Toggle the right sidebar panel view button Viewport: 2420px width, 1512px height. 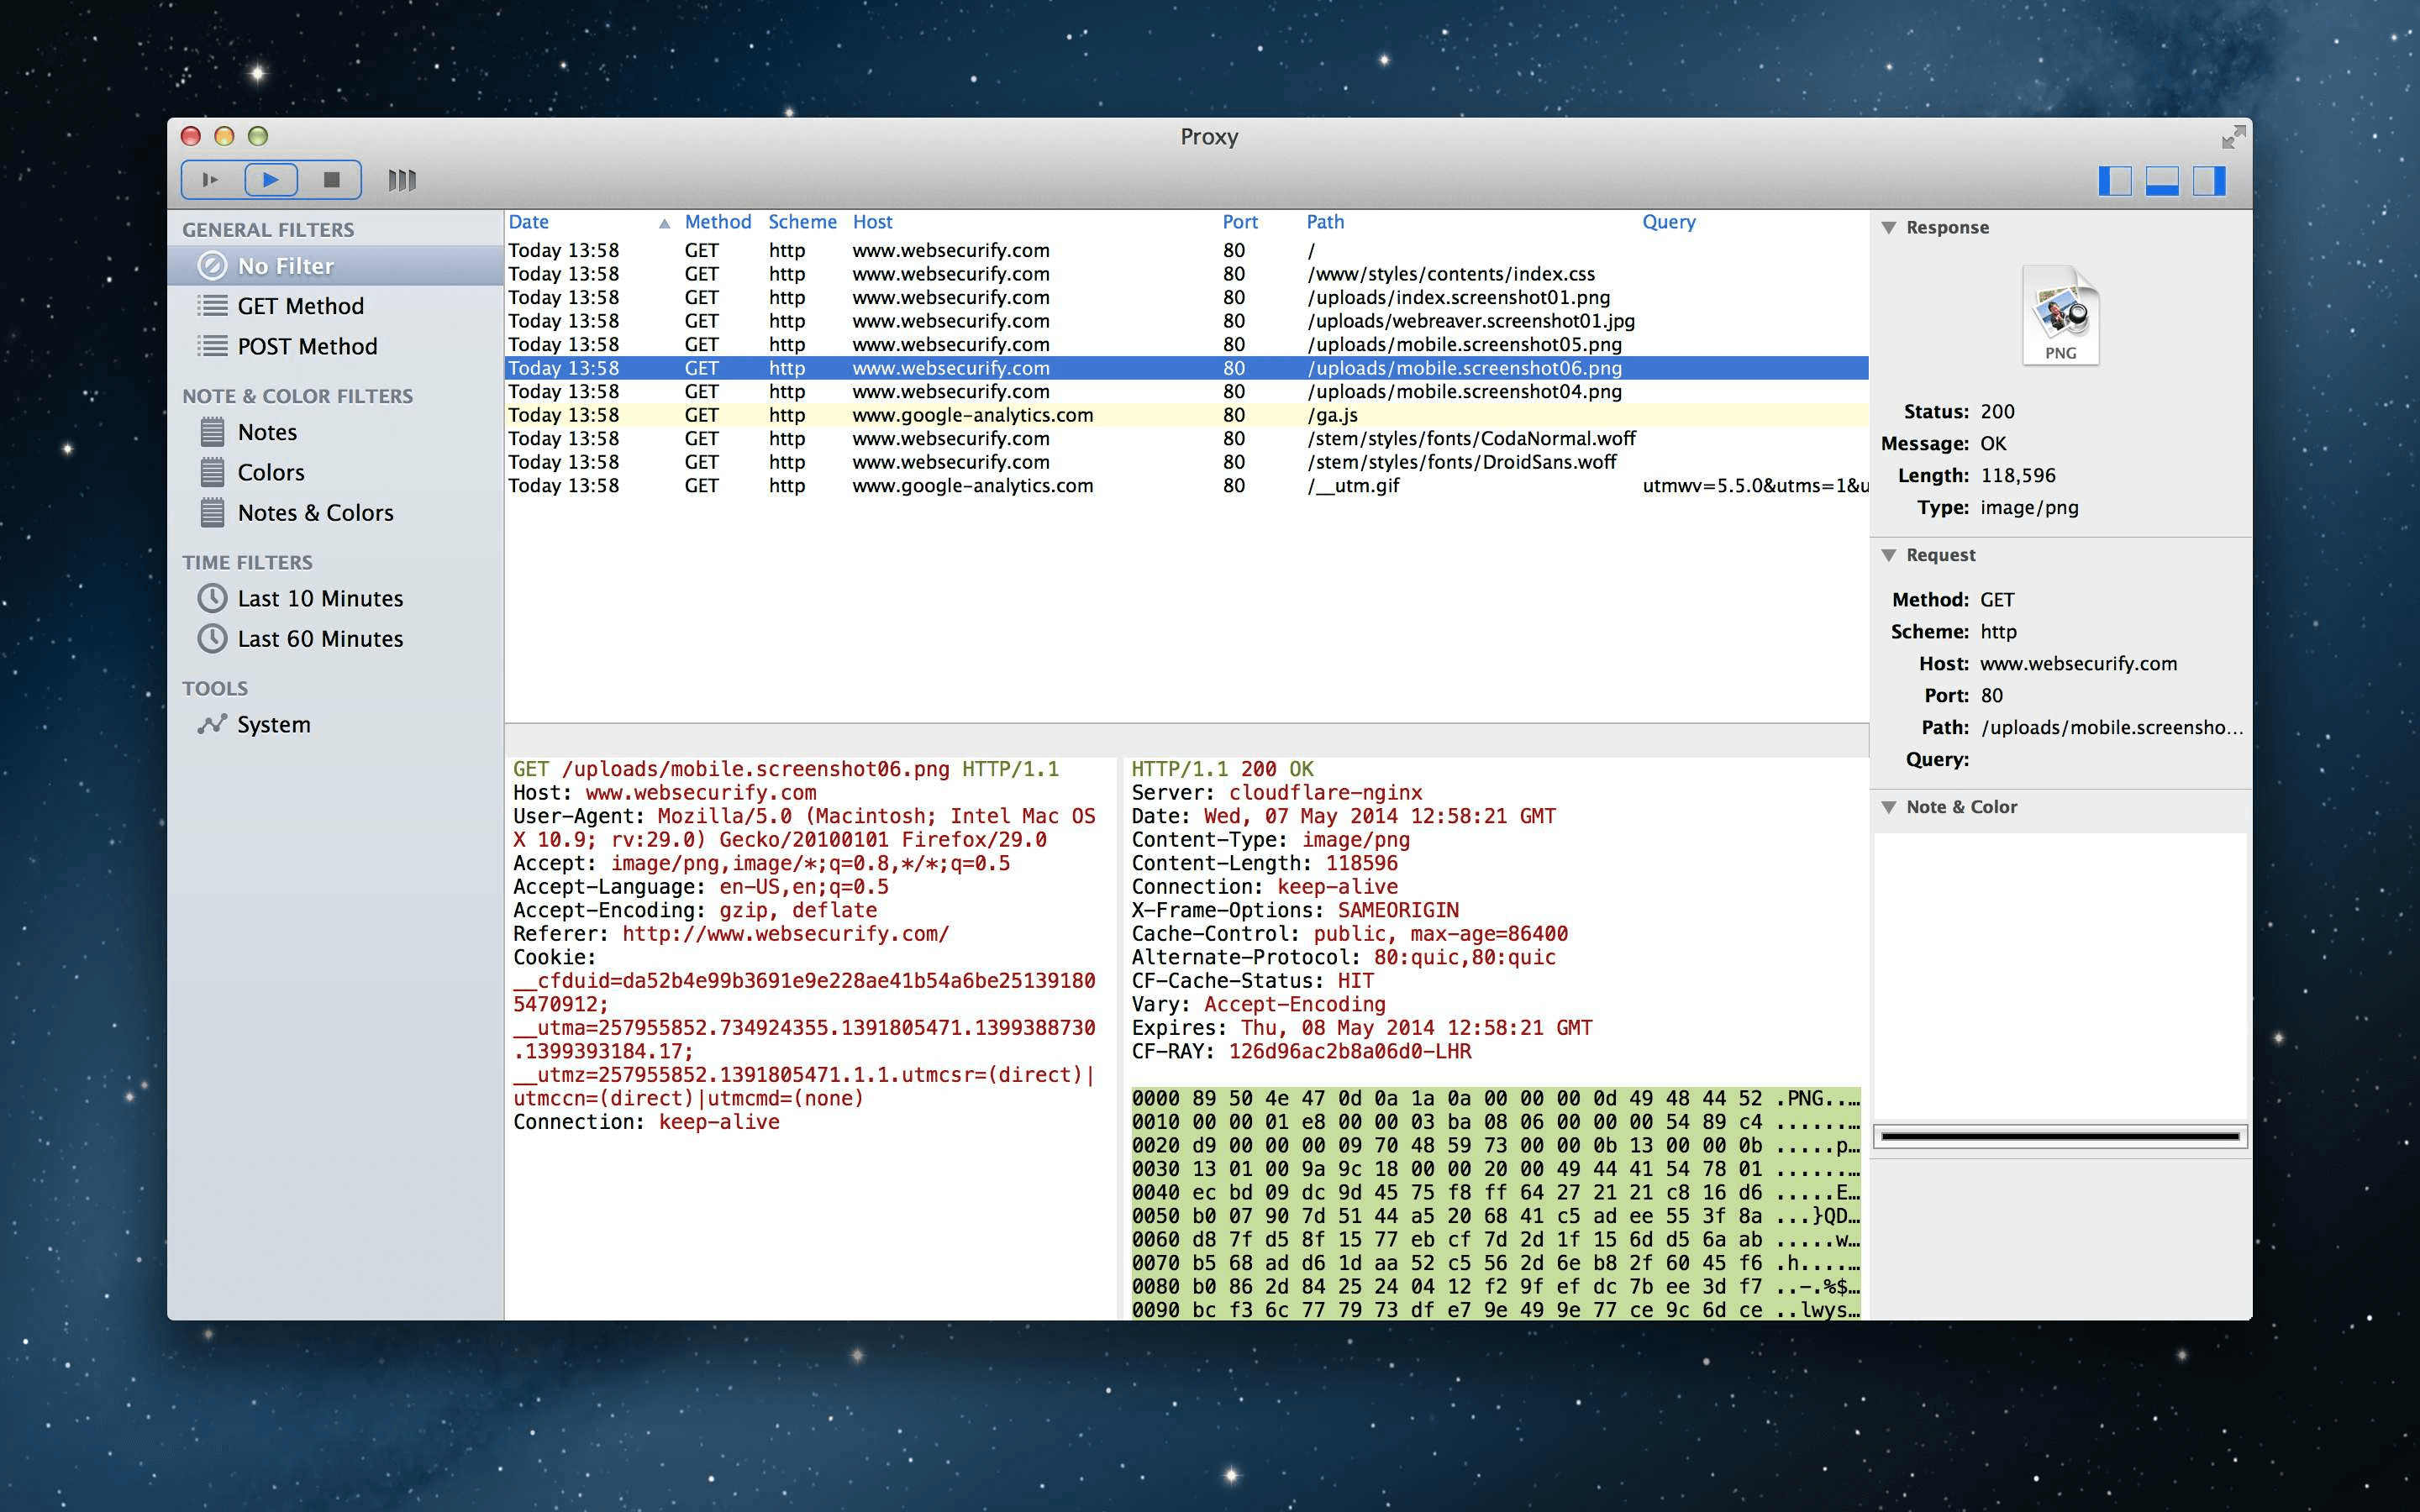tap(2208, 181)
